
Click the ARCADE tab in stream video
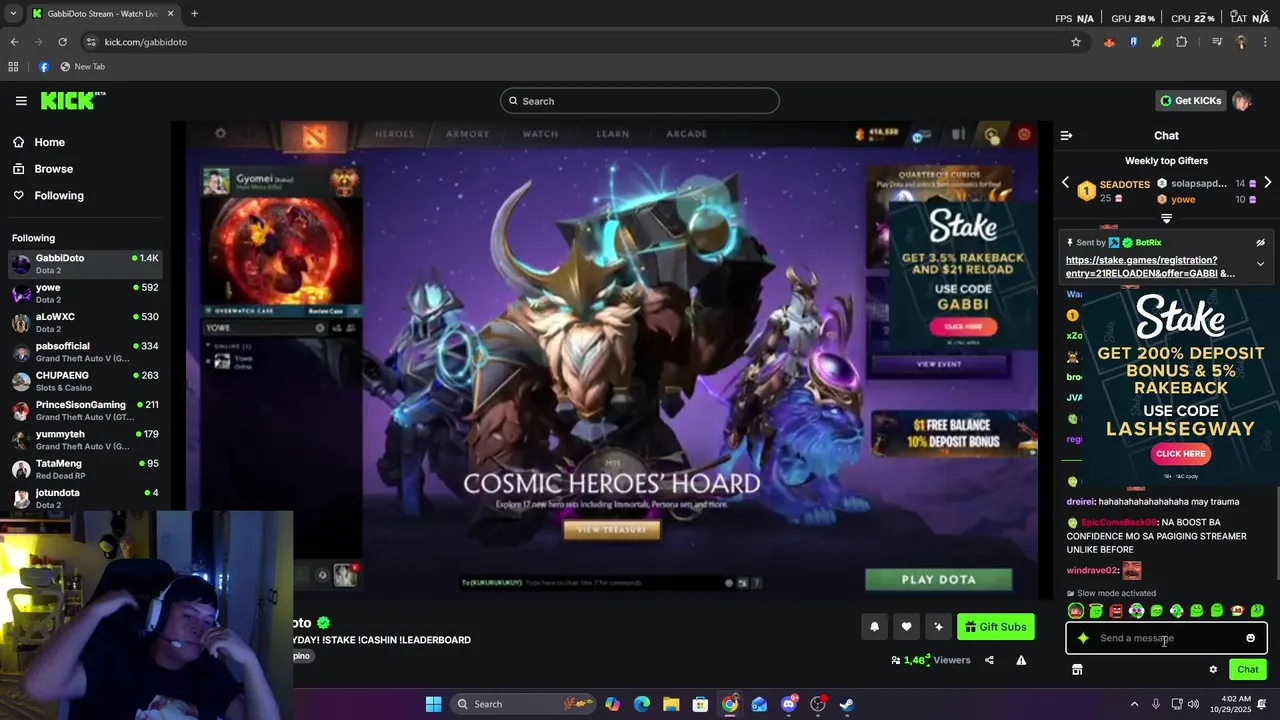coord(687,134)
